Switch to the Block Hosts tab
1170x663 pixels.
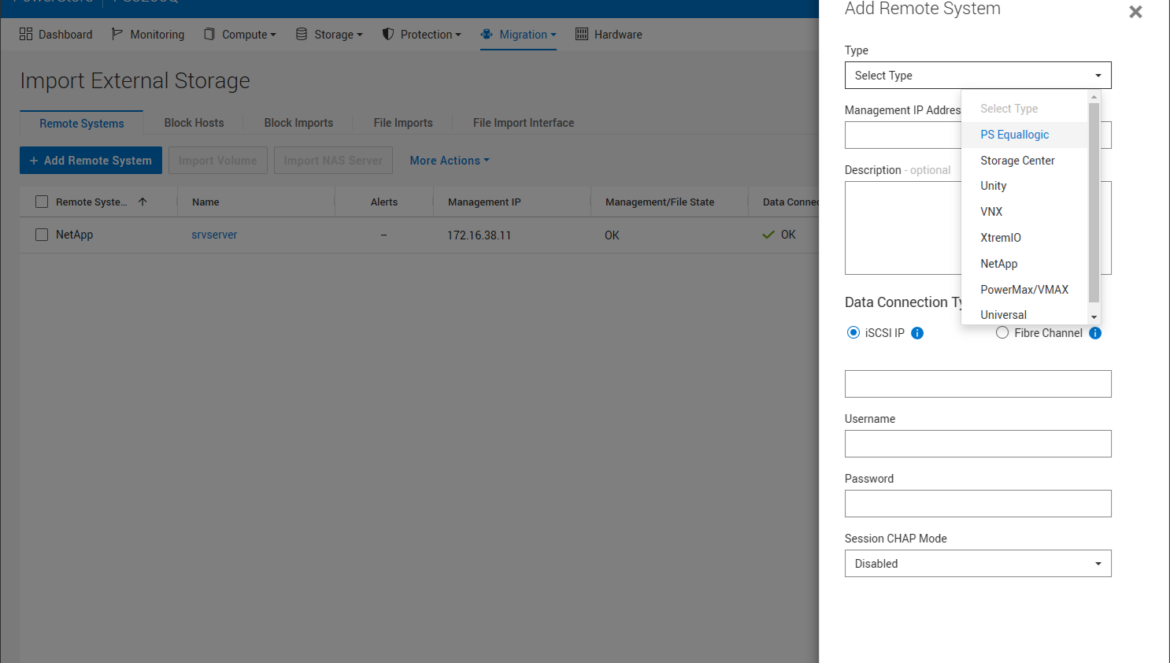point(194,123)
